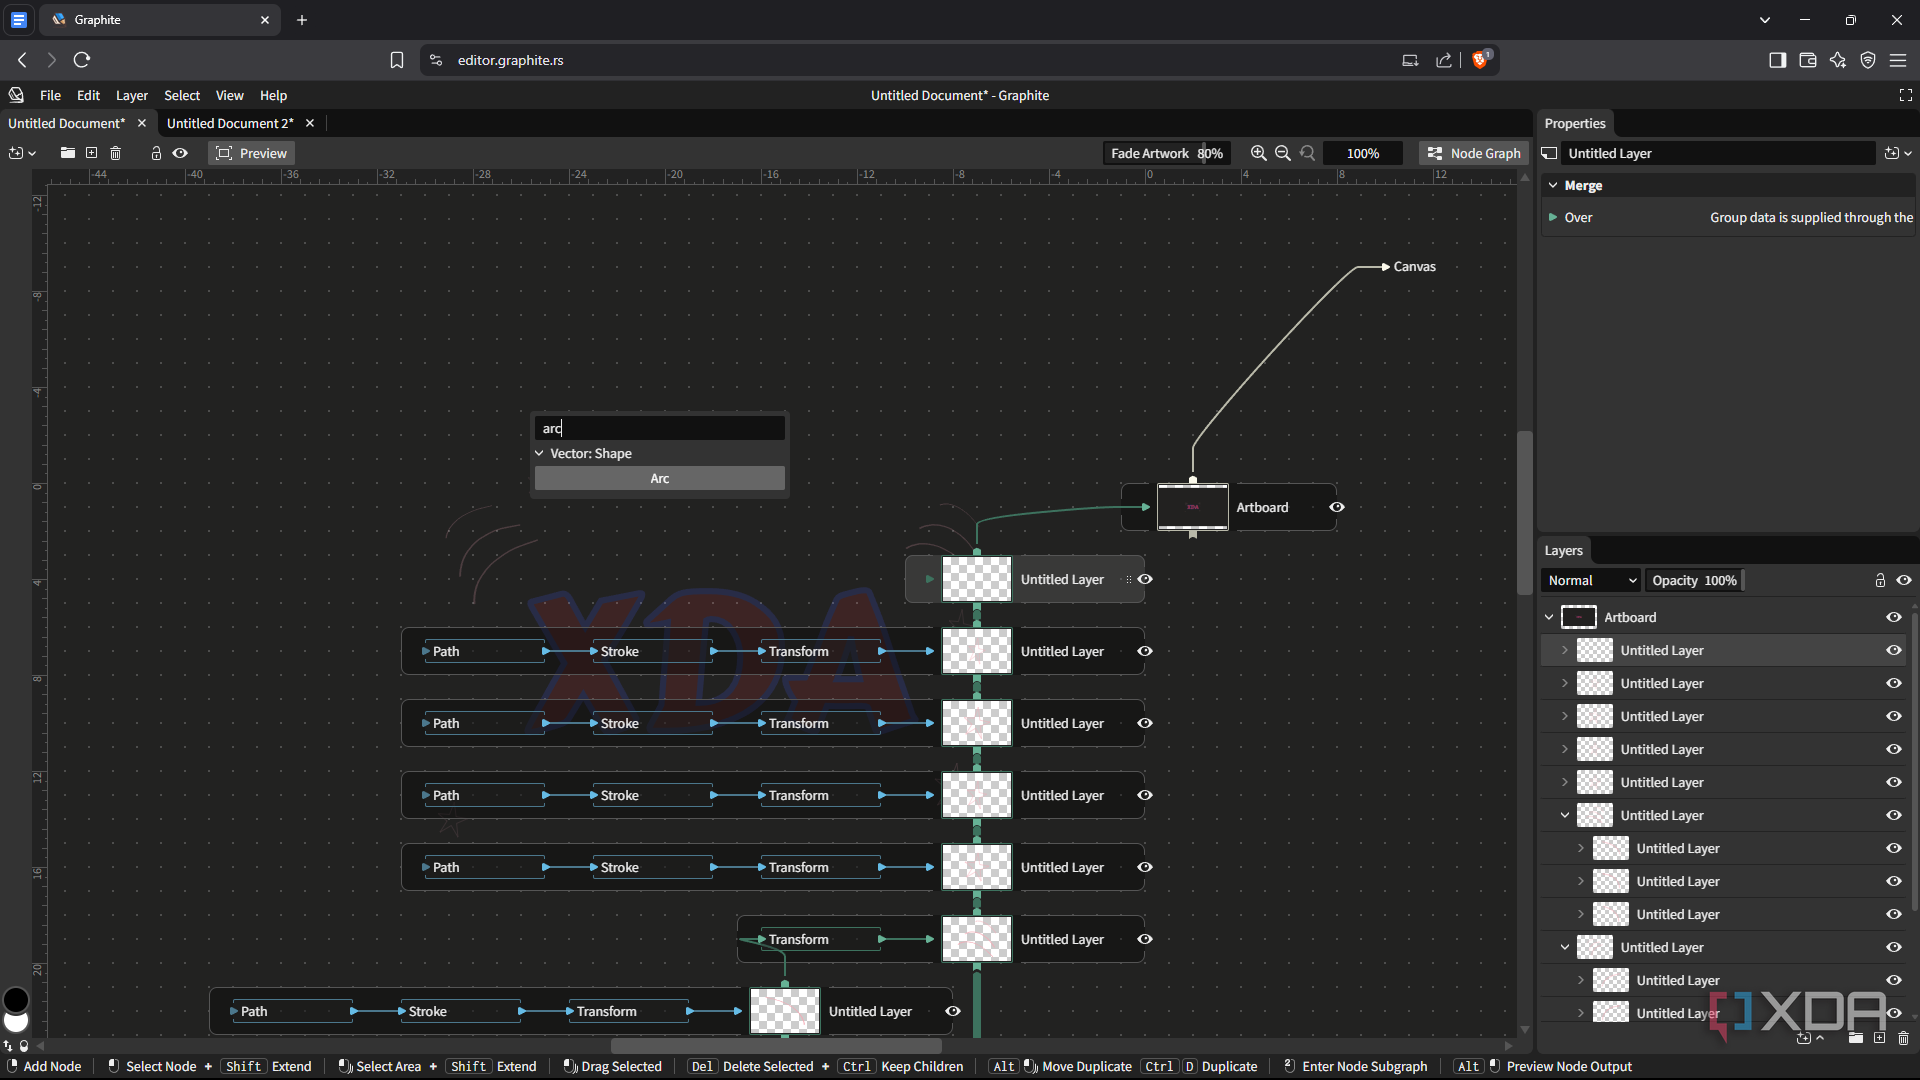Open the Layer menu
This screenshot has width=1920, height=1080.
(131, 95)
